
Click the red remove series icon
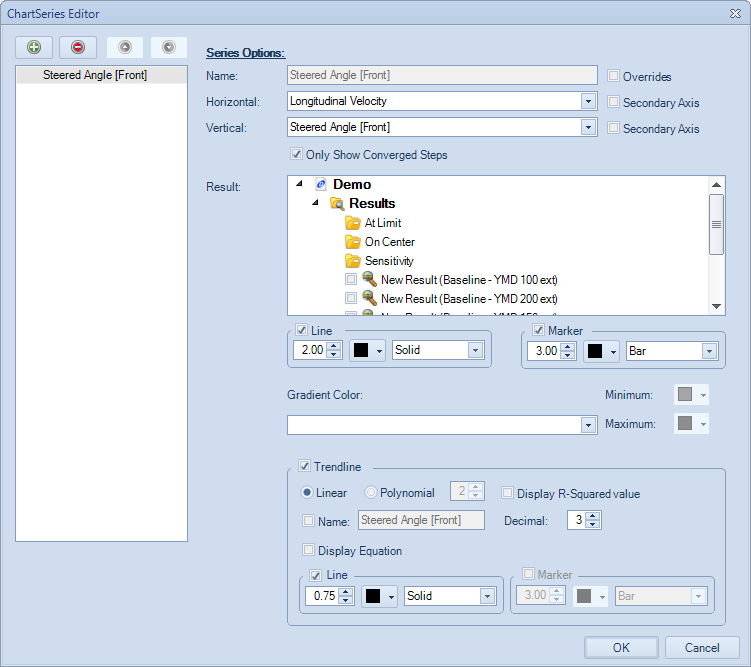tap(78, 47)
